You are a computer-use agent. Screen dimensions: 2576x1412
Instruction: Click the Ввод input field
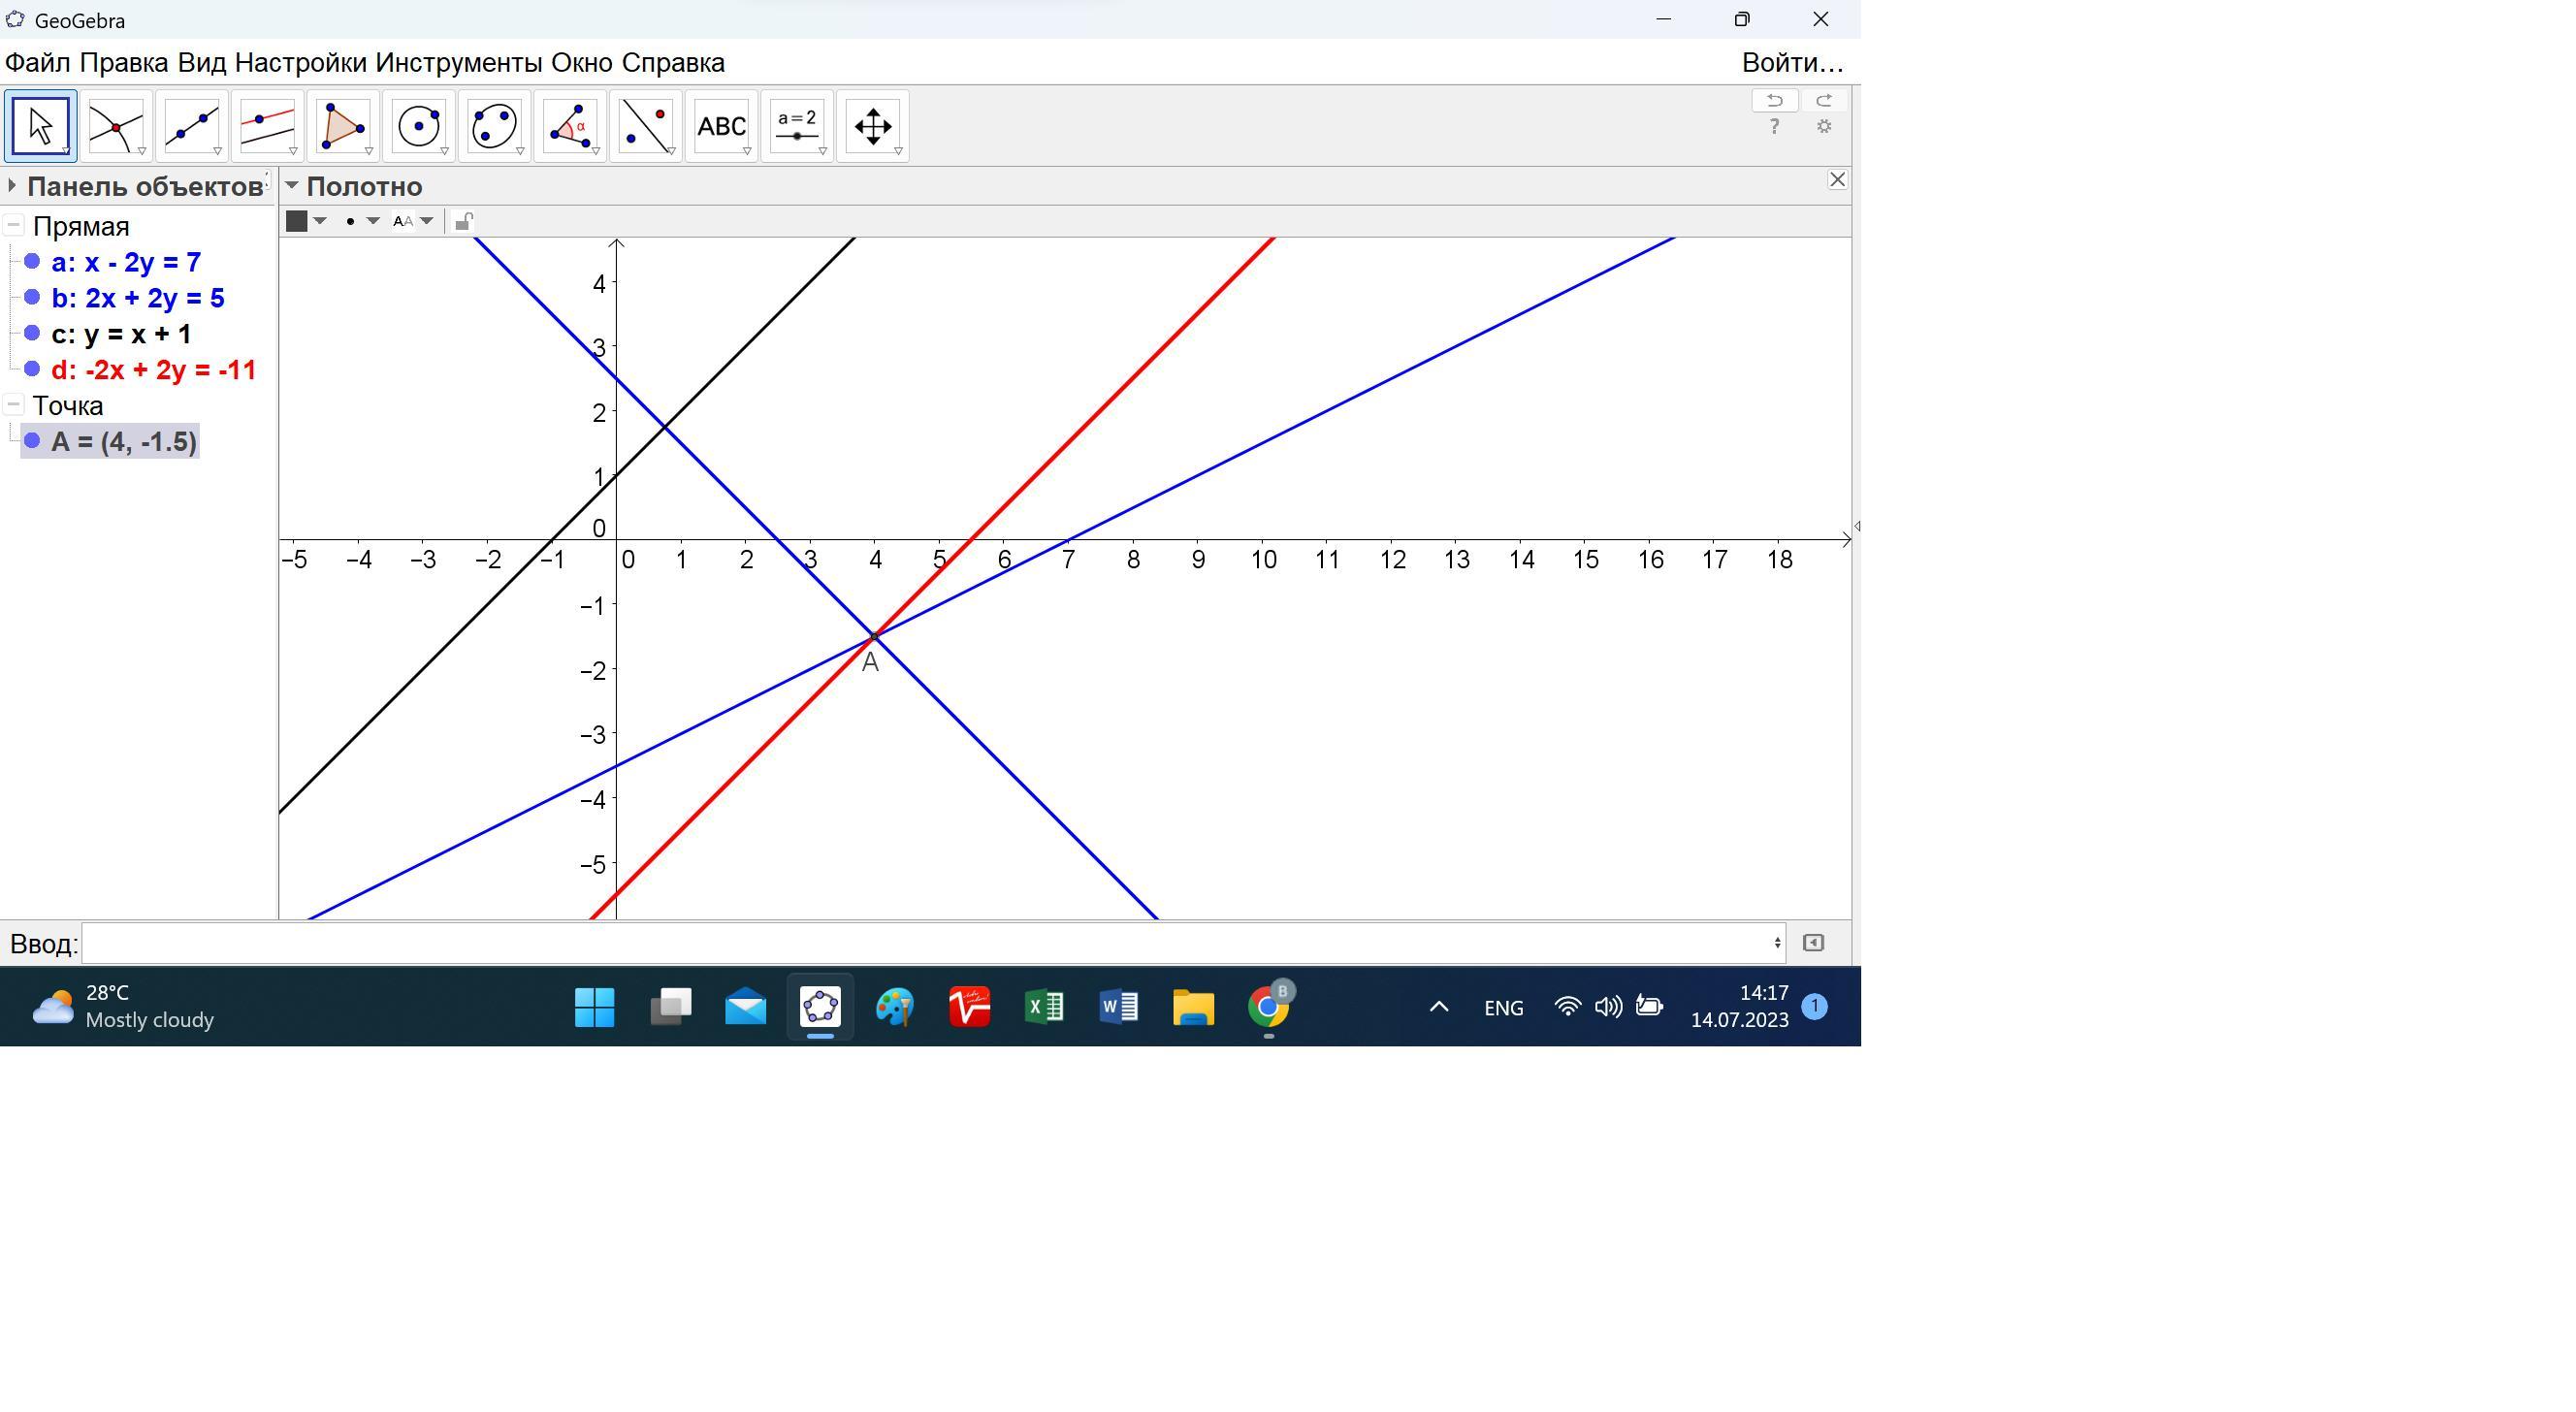pos(930,943)
